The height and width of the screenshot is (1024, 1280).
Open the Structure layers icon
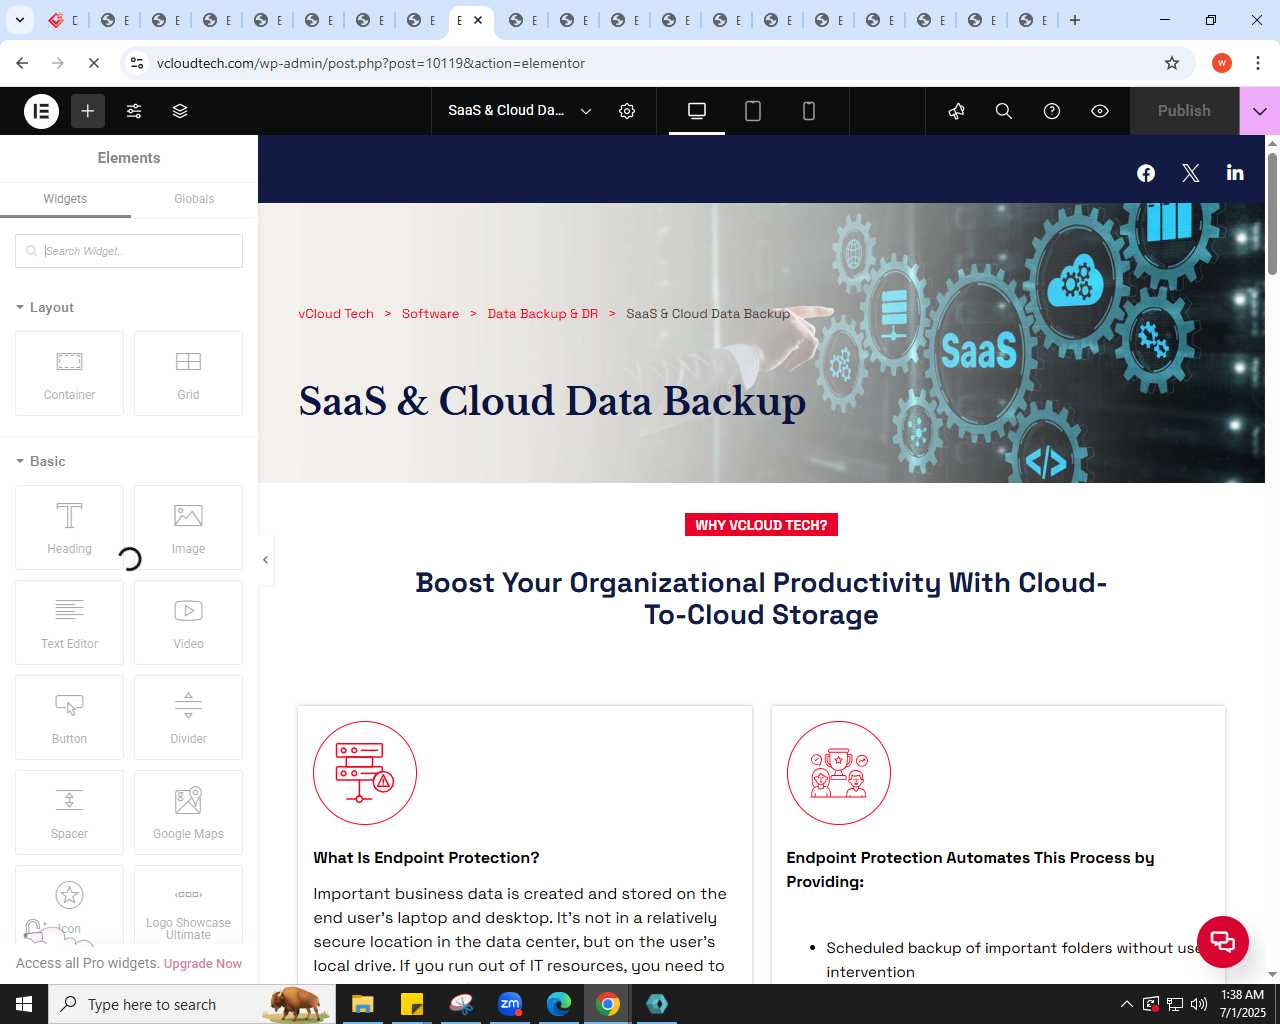pos(180,111)
